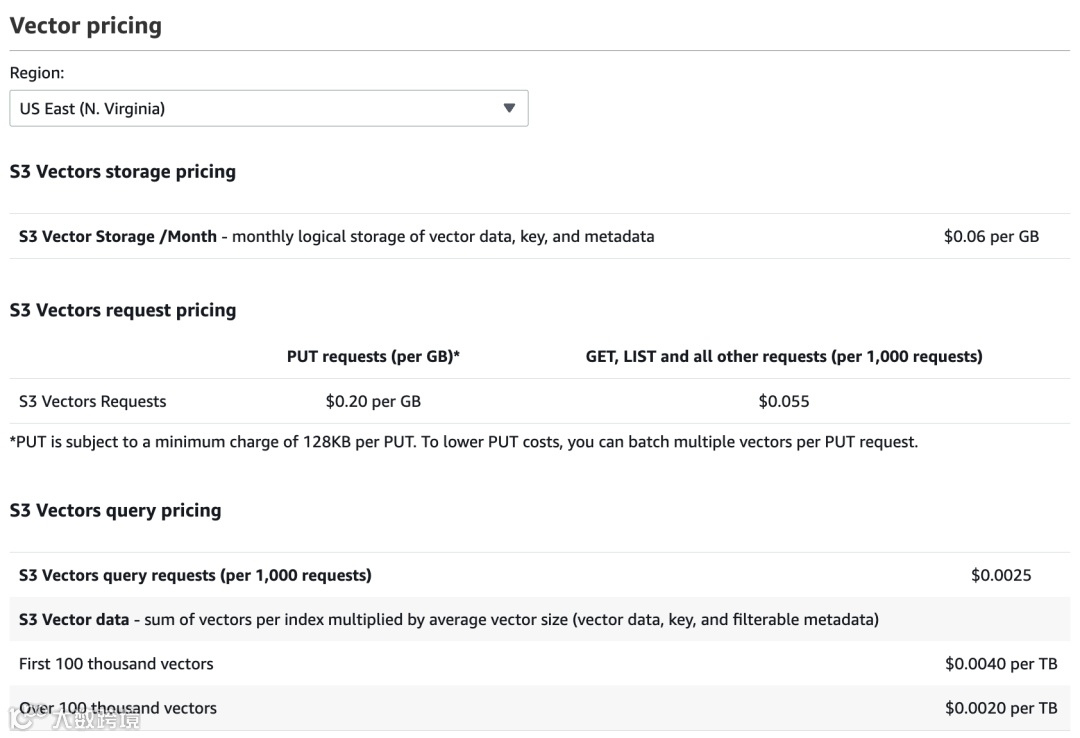Click the $0.055 request price

pyautogui.click(x=783, y=401)
